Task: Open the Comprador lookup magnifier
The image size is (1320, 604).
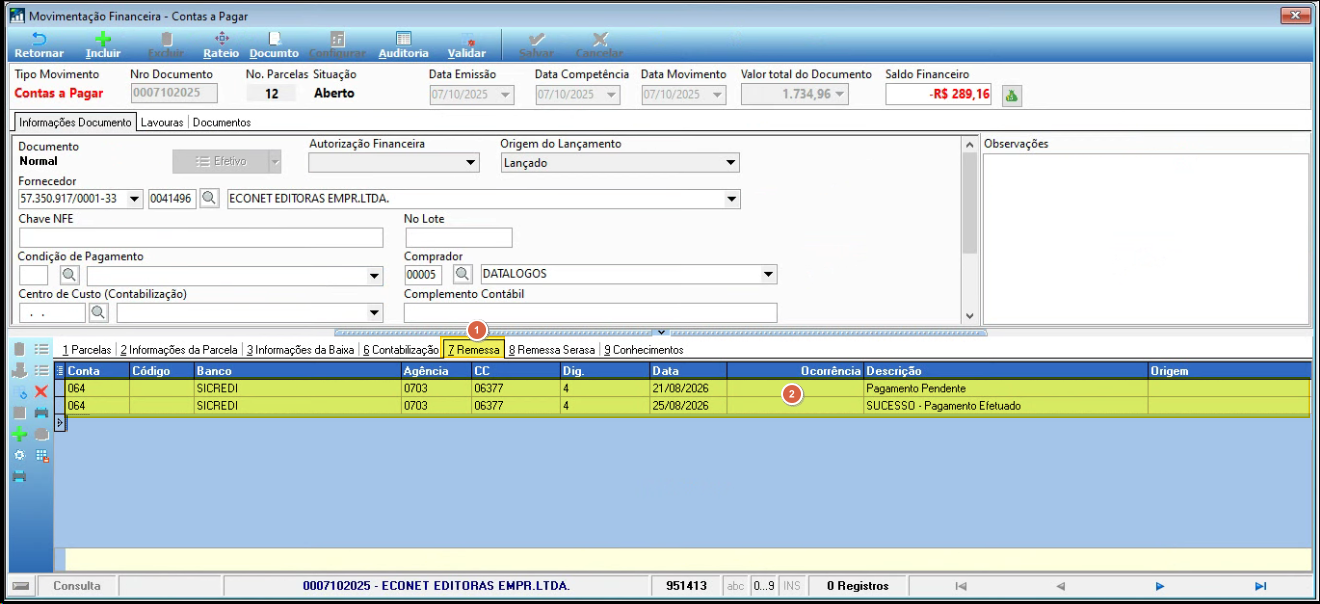Action: (463, 274)
